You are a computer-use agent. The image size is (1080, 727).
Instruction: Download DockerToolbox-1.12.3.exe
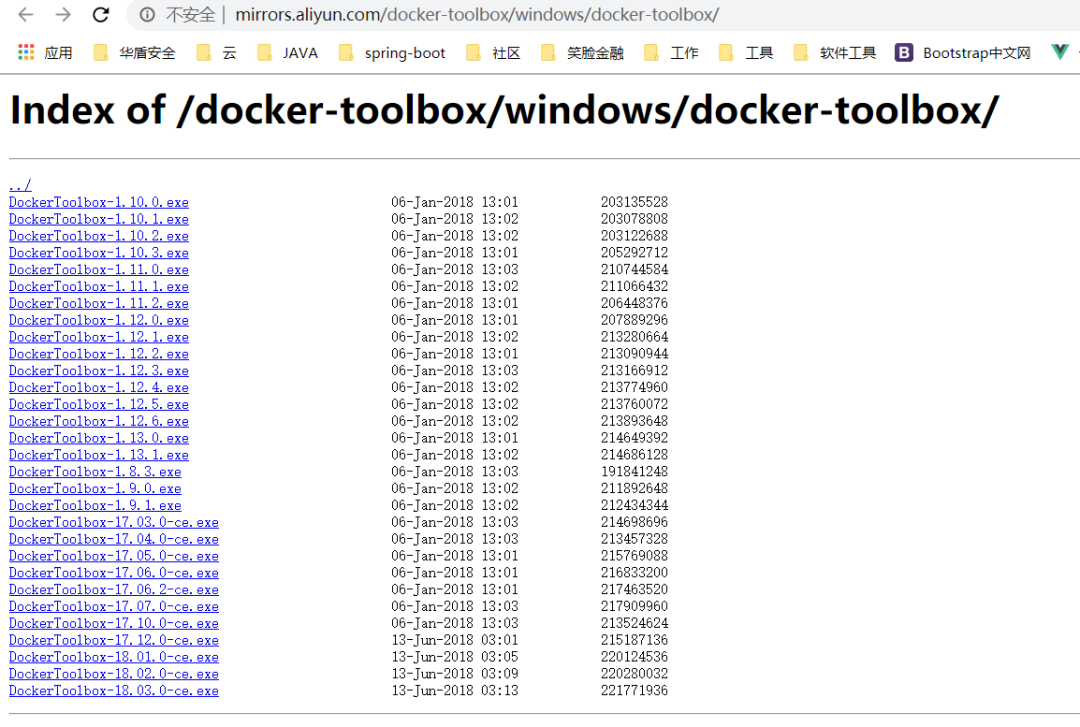[x=98, y=370]
